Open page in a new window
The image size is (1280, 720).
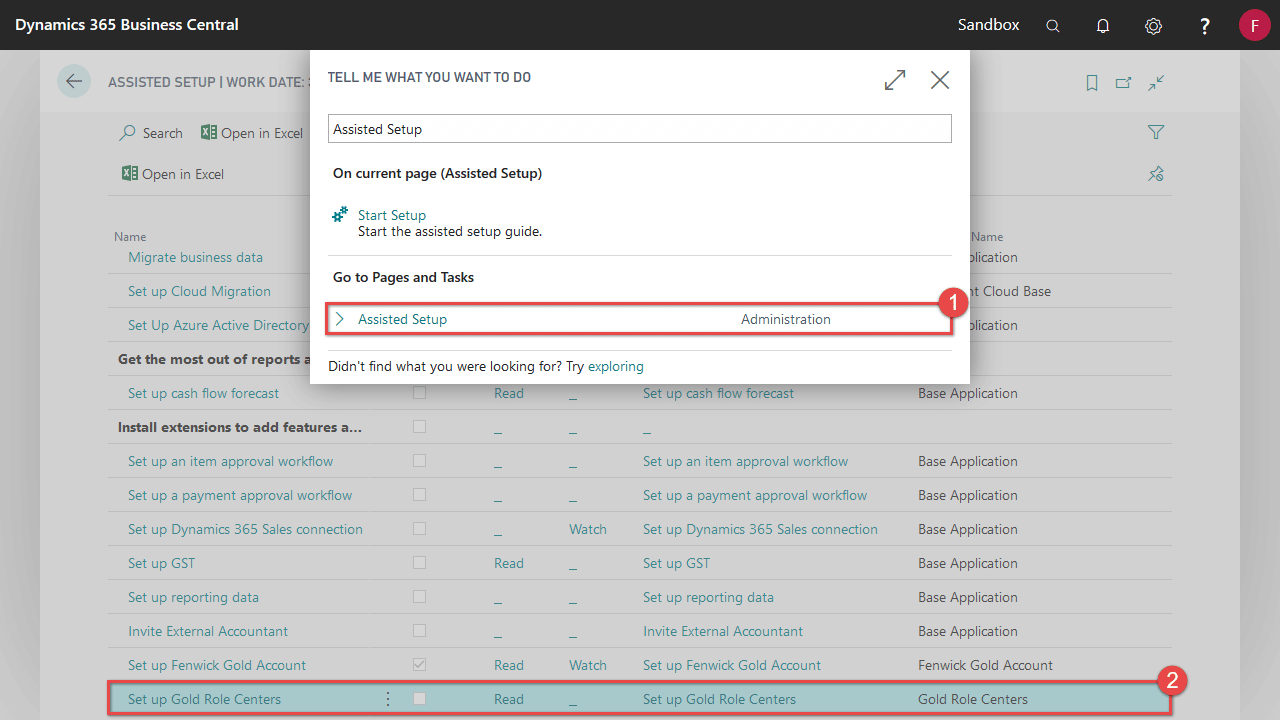coord(1124,83)
